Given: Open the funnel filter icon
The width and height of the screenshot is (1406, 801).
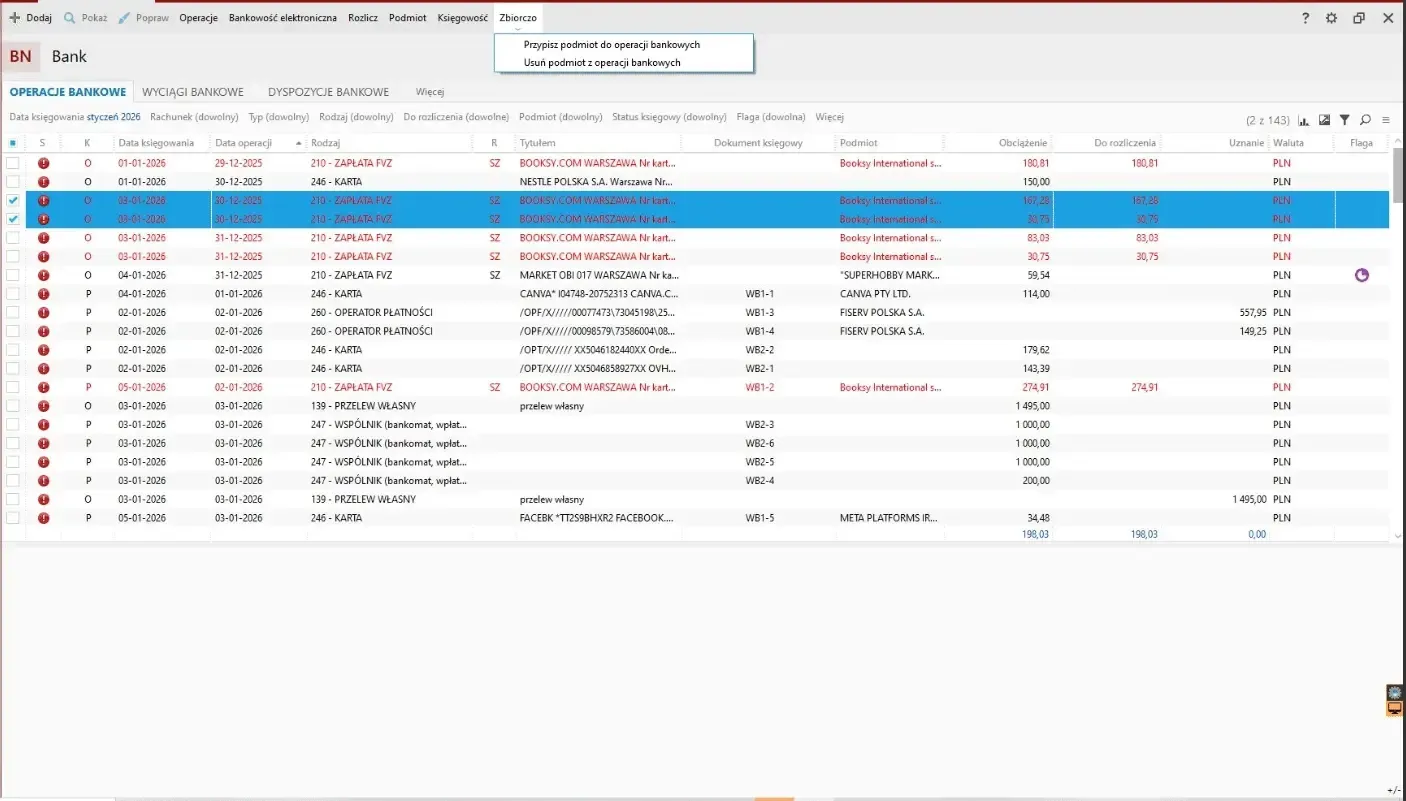Looking at the screenshot, I should [x=1345, y=120].
